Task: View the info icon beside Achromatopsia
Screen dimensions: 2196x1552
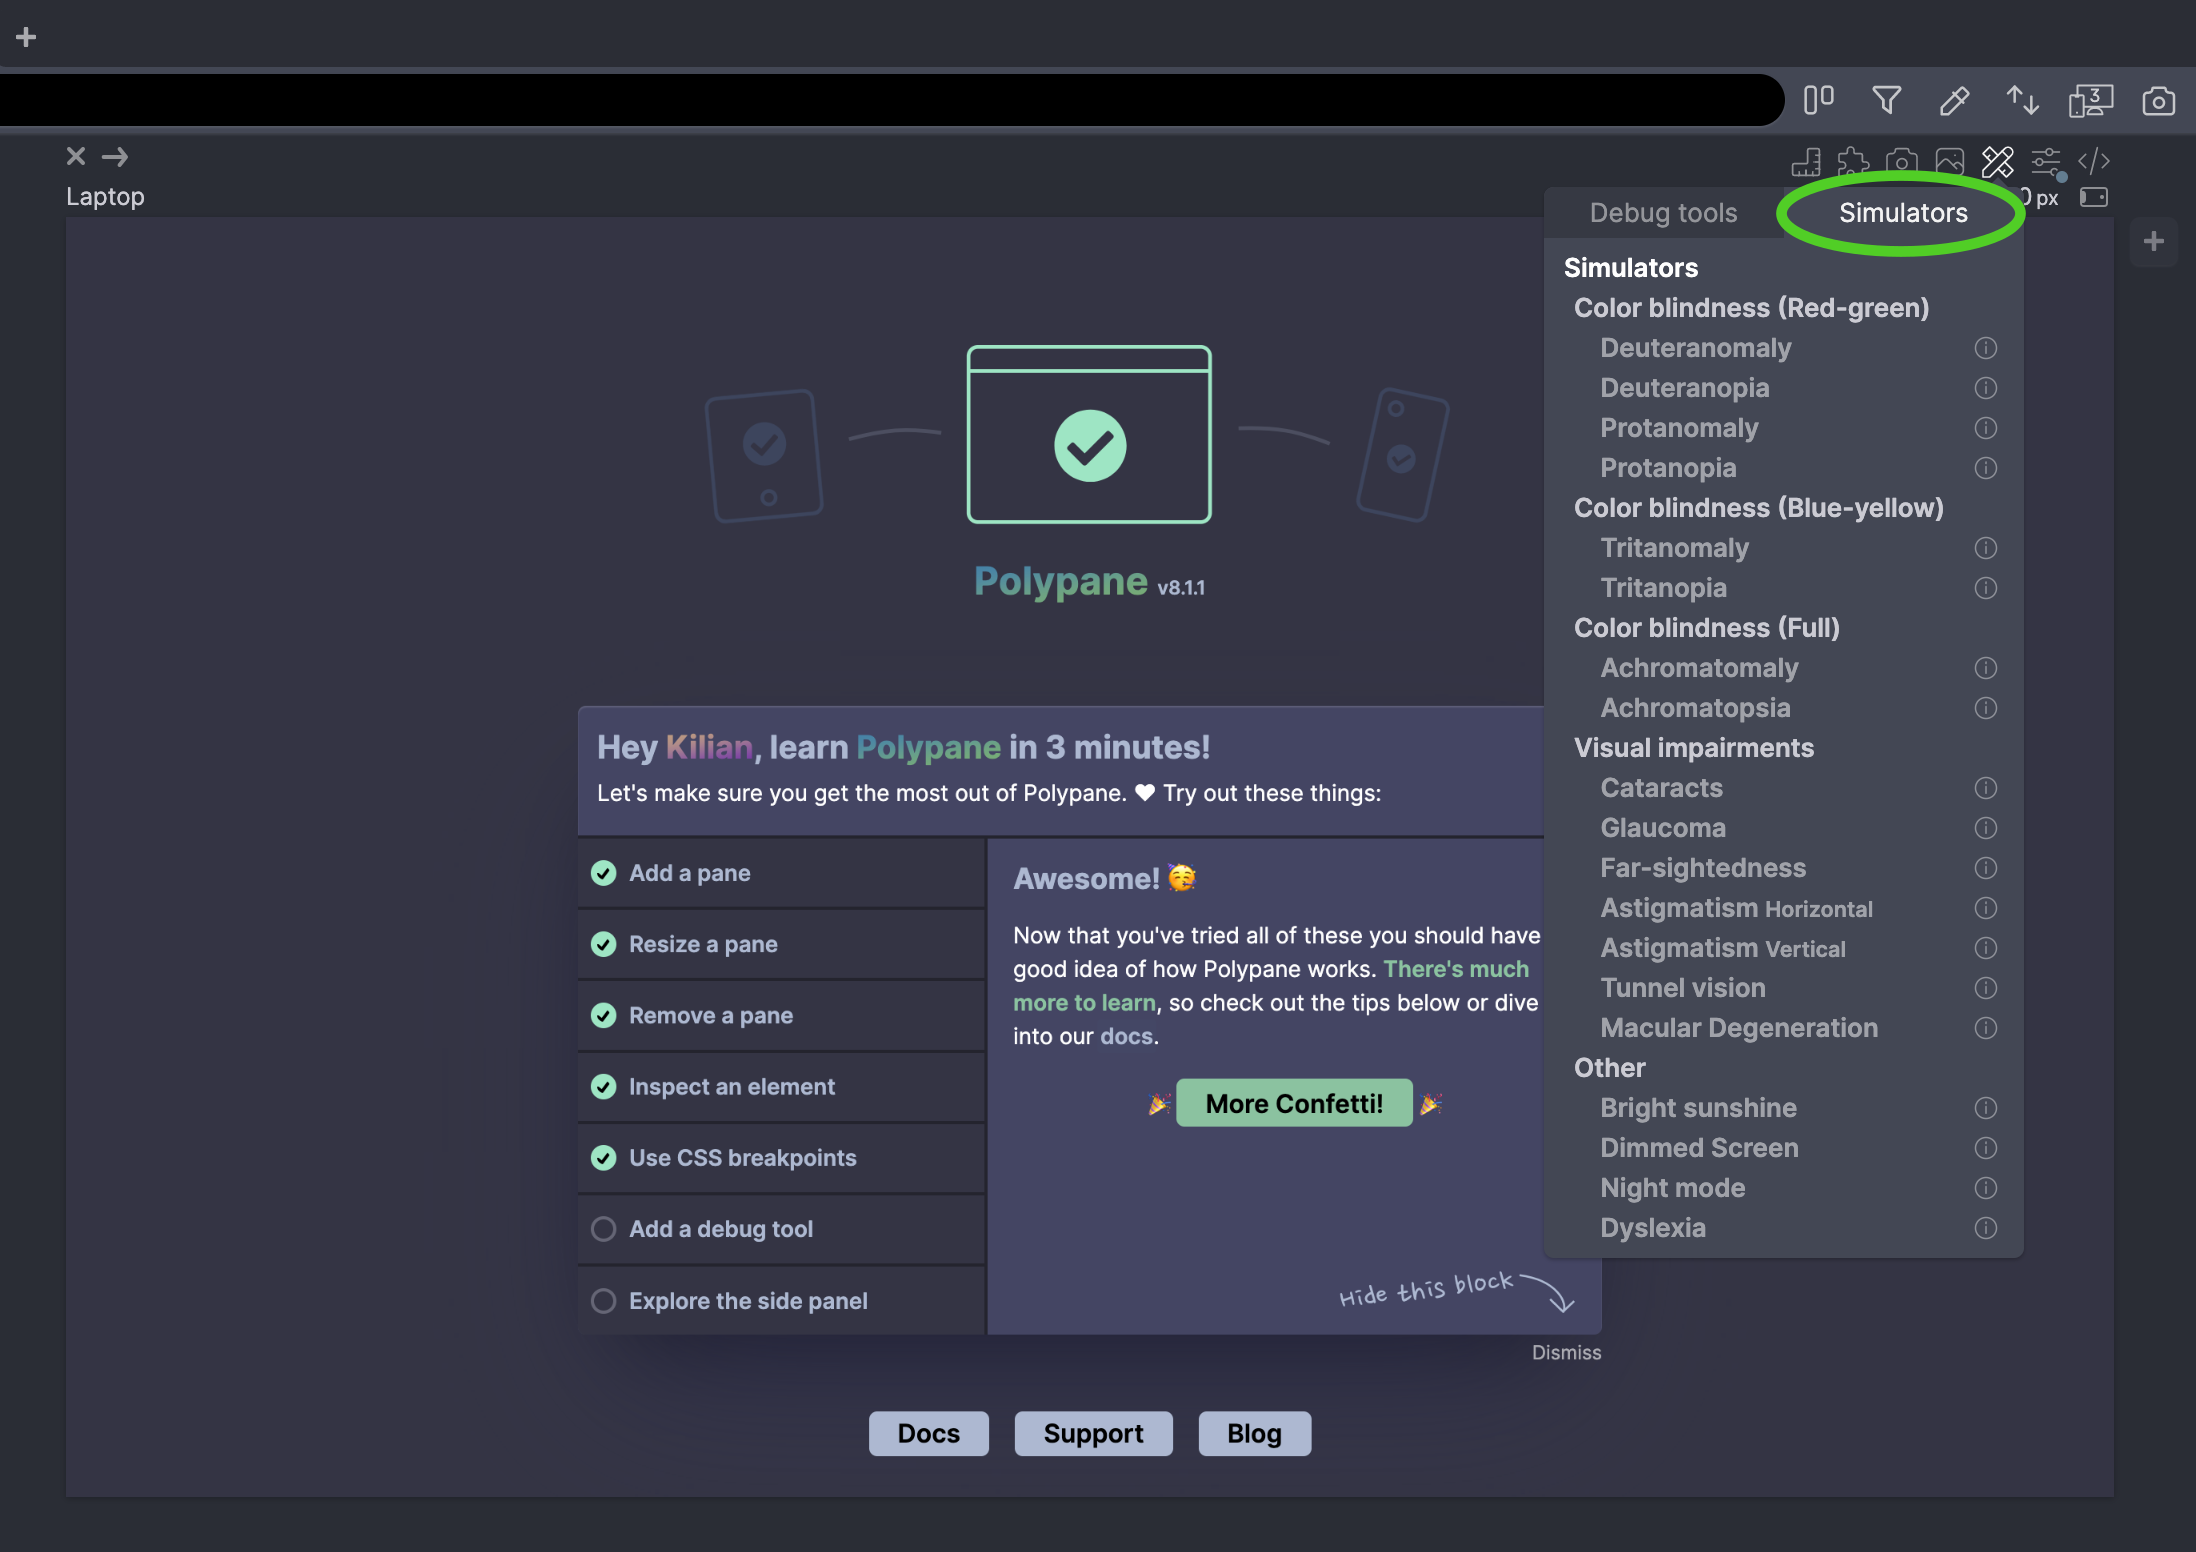Action: tap(1986, 708)
